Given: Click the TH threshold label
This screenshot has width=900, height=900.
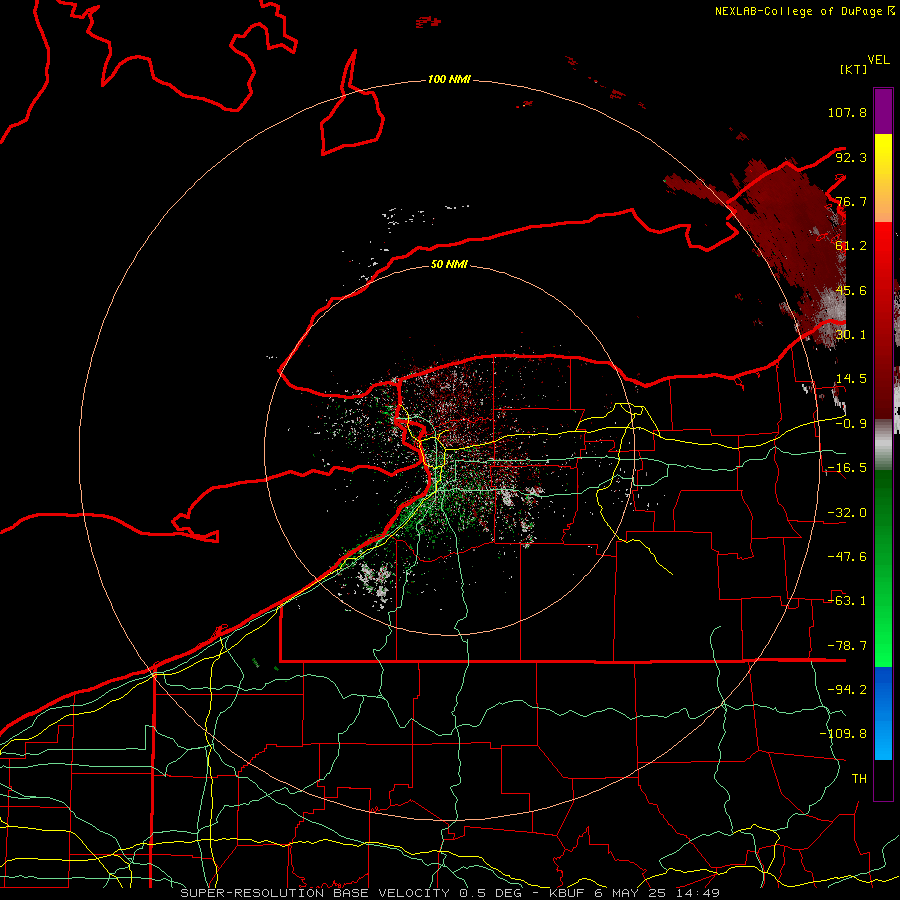Looking at the screenshot, I should 859,779.
